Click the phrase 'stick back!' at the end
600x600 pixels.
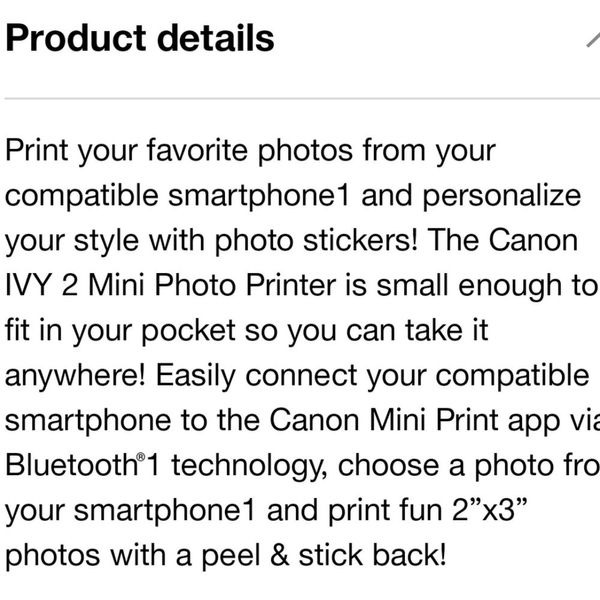[372, 555]
